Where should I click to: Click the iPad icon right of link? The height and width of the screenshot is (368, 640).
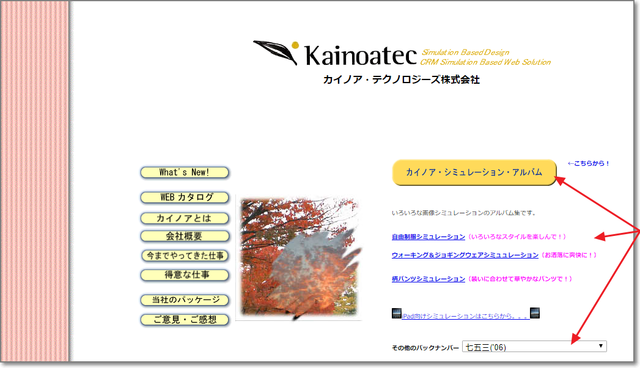coord(535,313)
